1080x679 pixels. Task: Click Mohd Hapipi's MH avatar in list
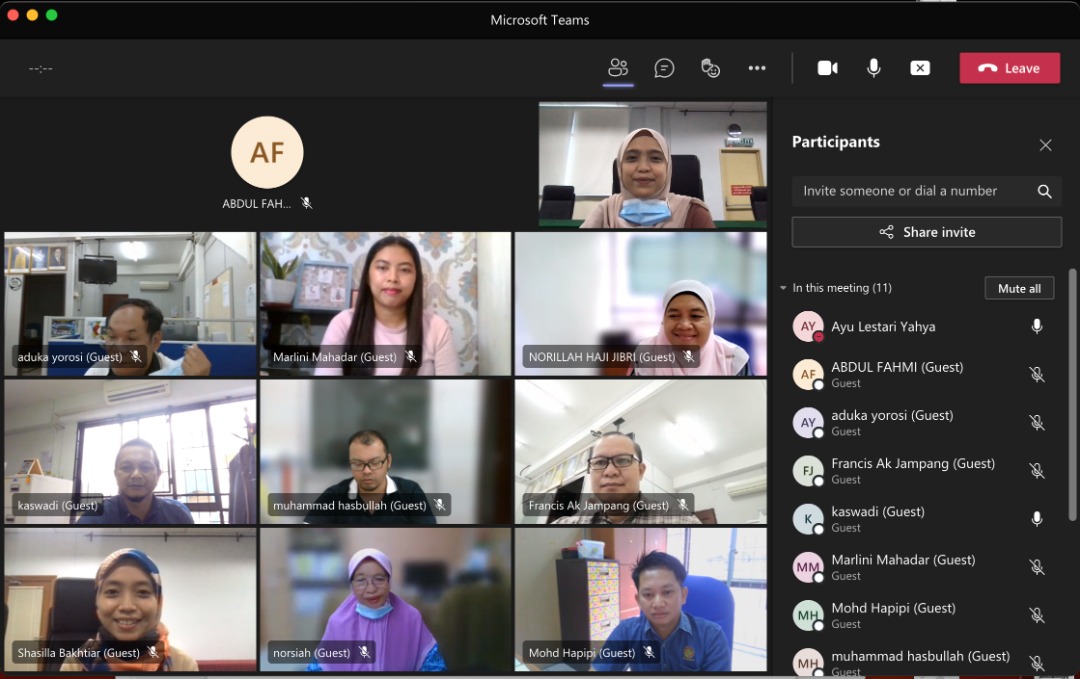[808, 616]
